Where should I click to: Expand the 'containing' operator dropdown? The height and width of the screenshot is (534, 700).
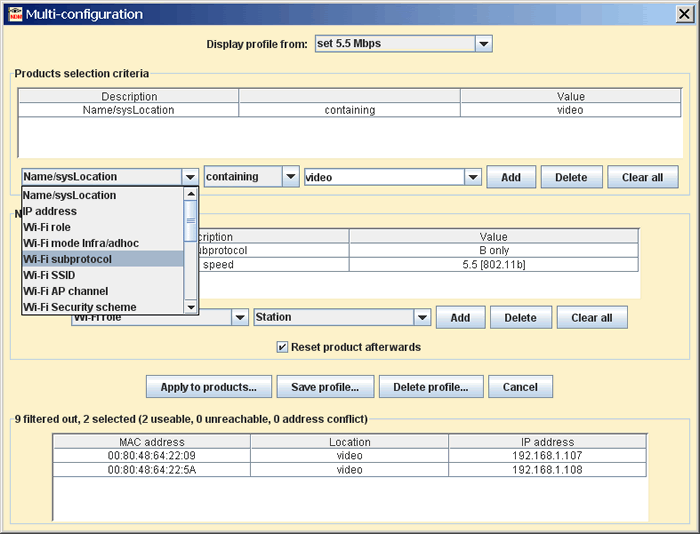pos(290,177)
